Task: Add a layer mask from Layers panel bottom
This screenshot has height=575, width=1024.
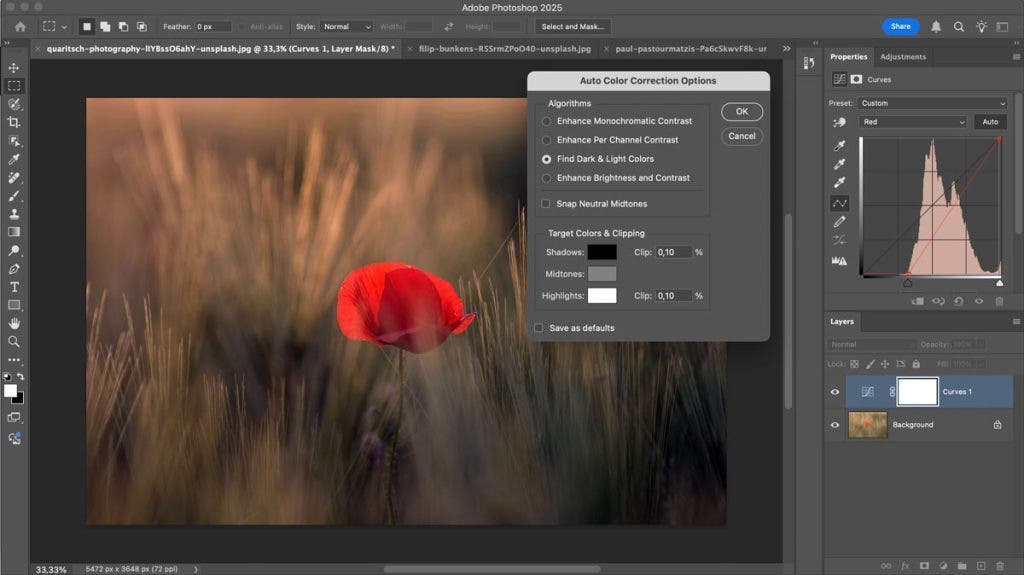Action: coord(924,566)
